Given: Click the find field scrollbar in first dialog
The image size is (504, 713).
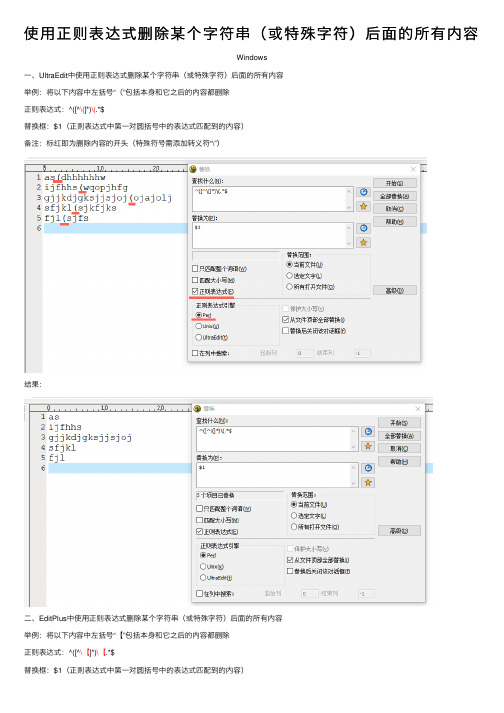Looking at the screenshot, I should point(349,199).
